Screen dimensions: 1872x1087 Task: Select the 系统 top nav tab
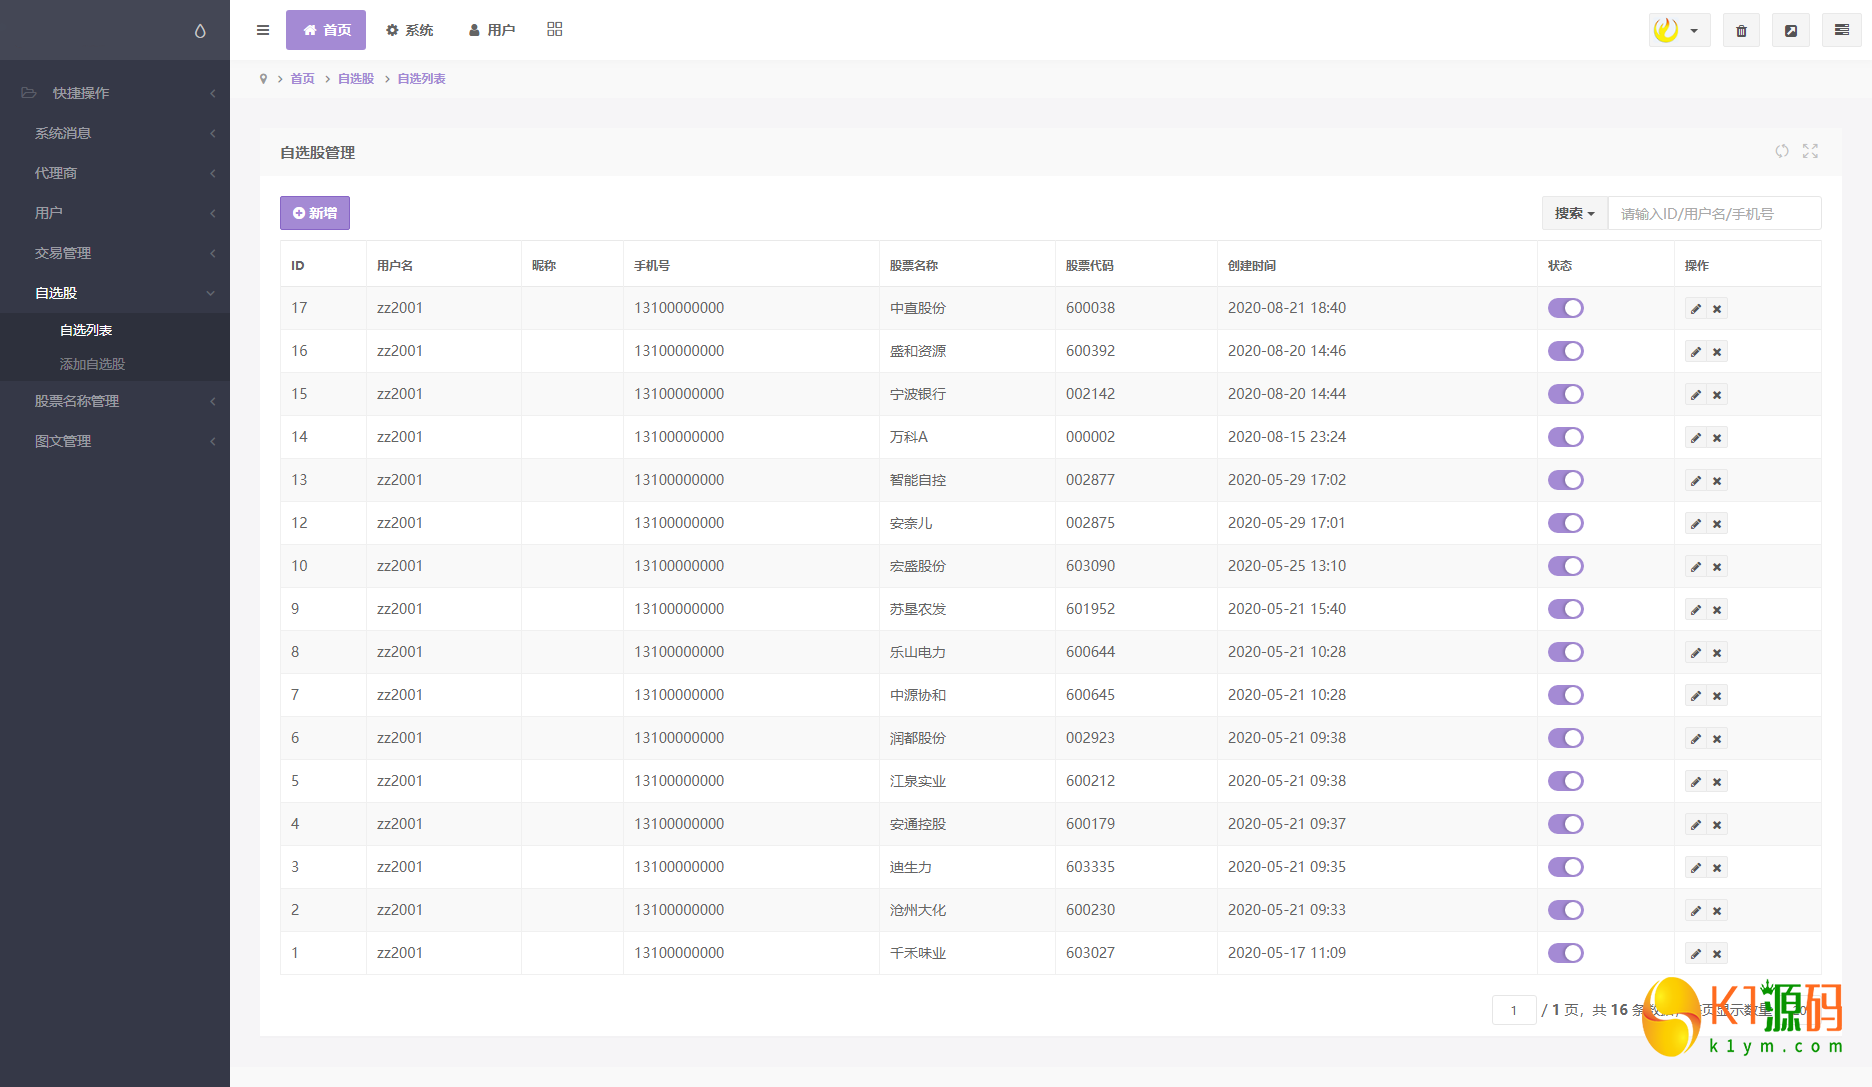(410, 30)
